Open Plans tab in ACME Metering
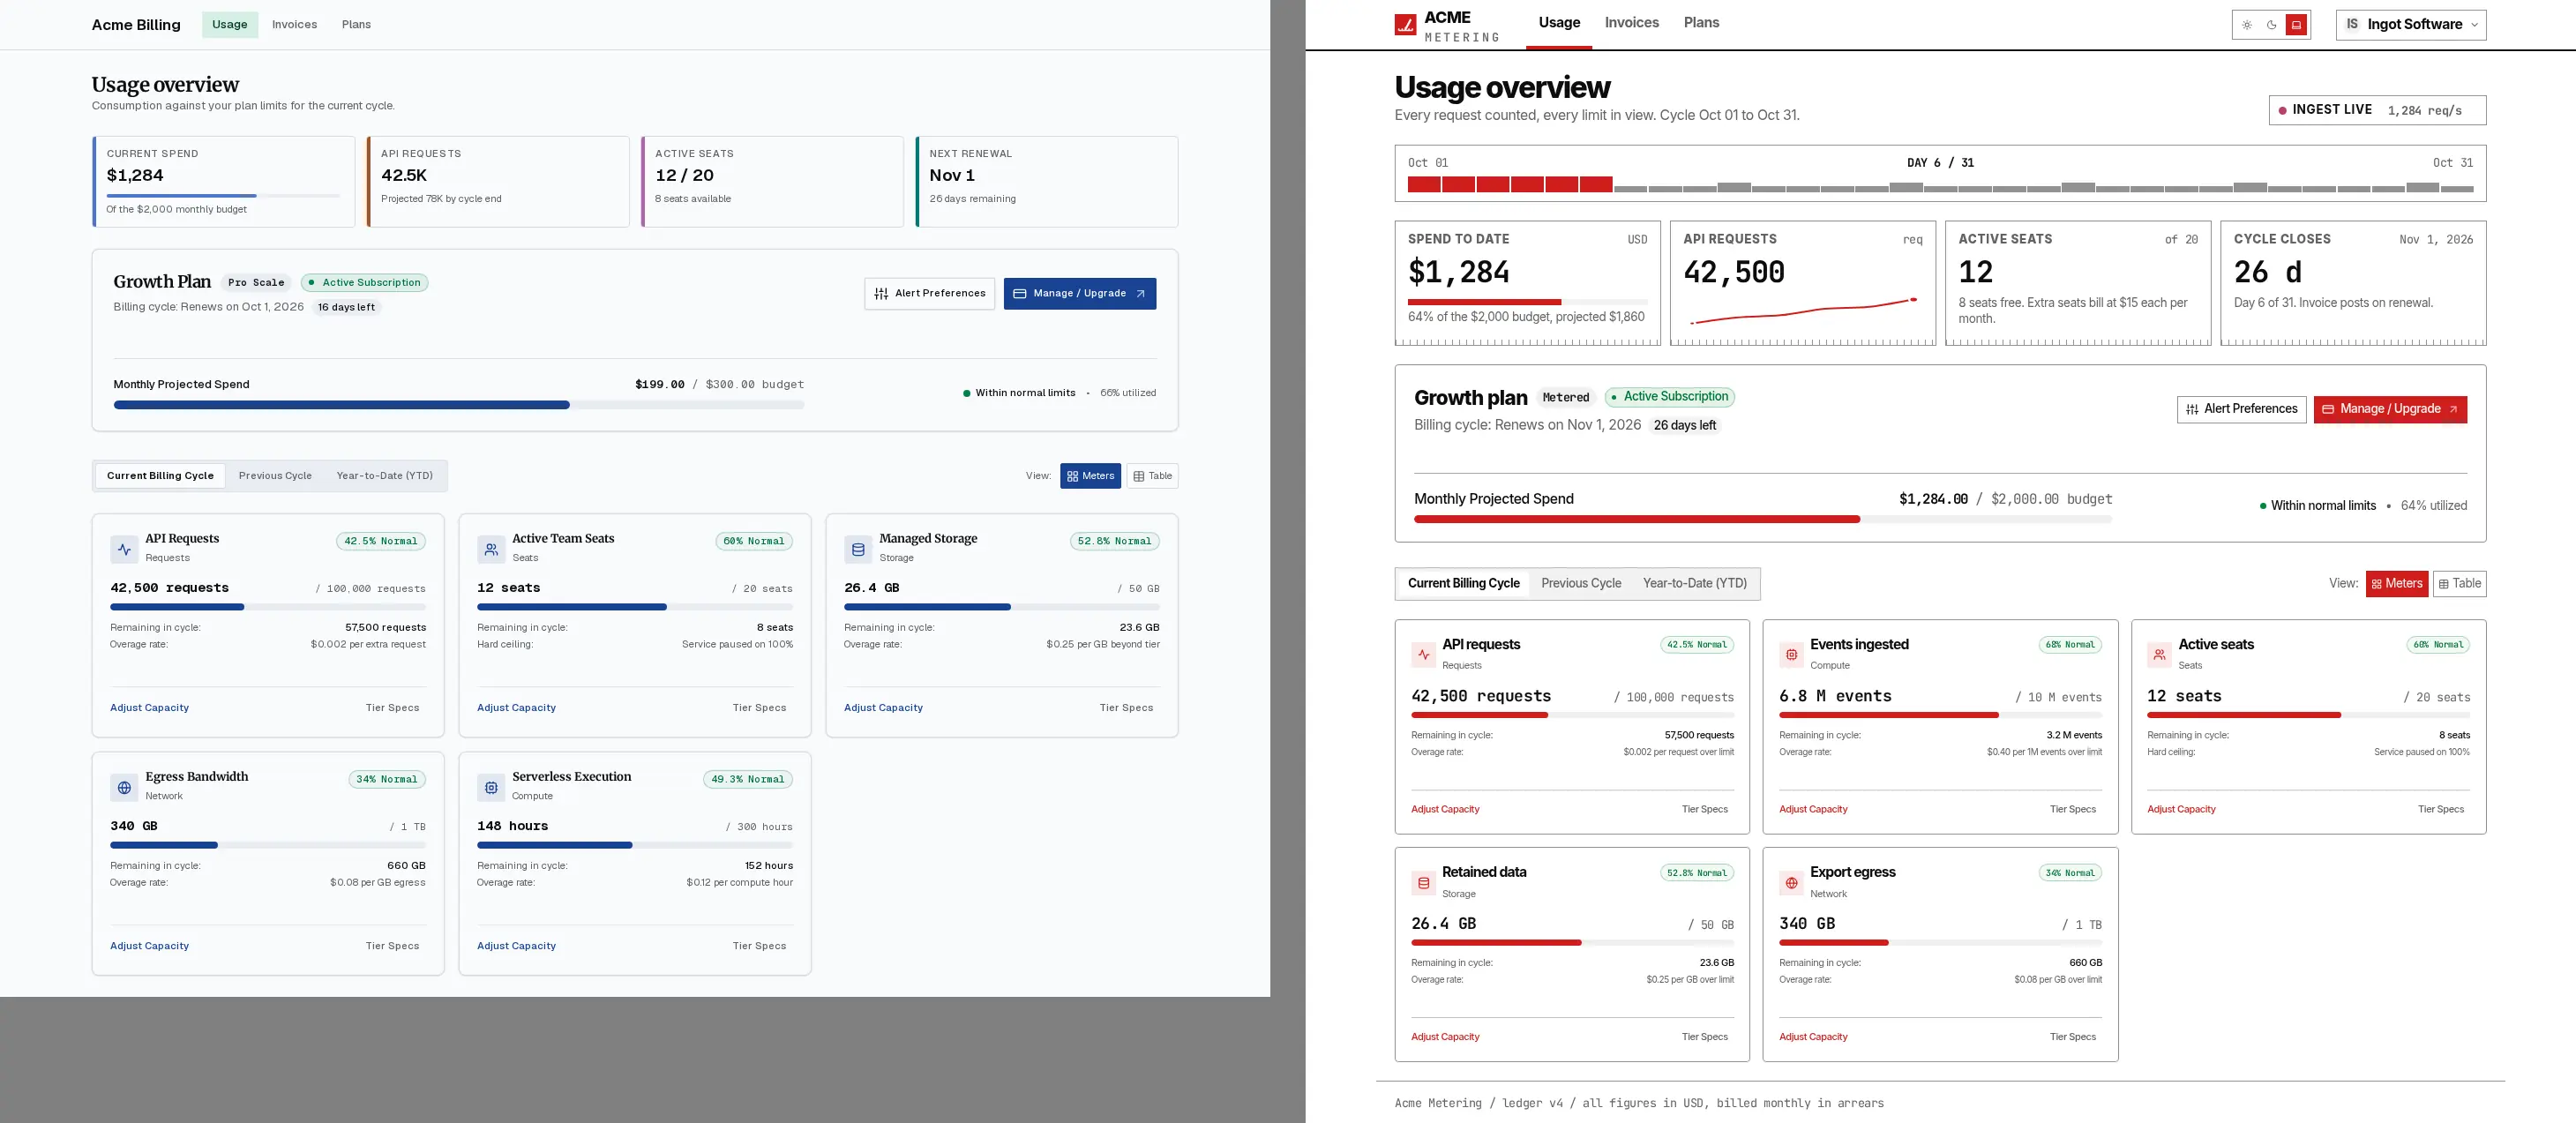This screenshot has width=2576, height=1123. coord(1701,23)
